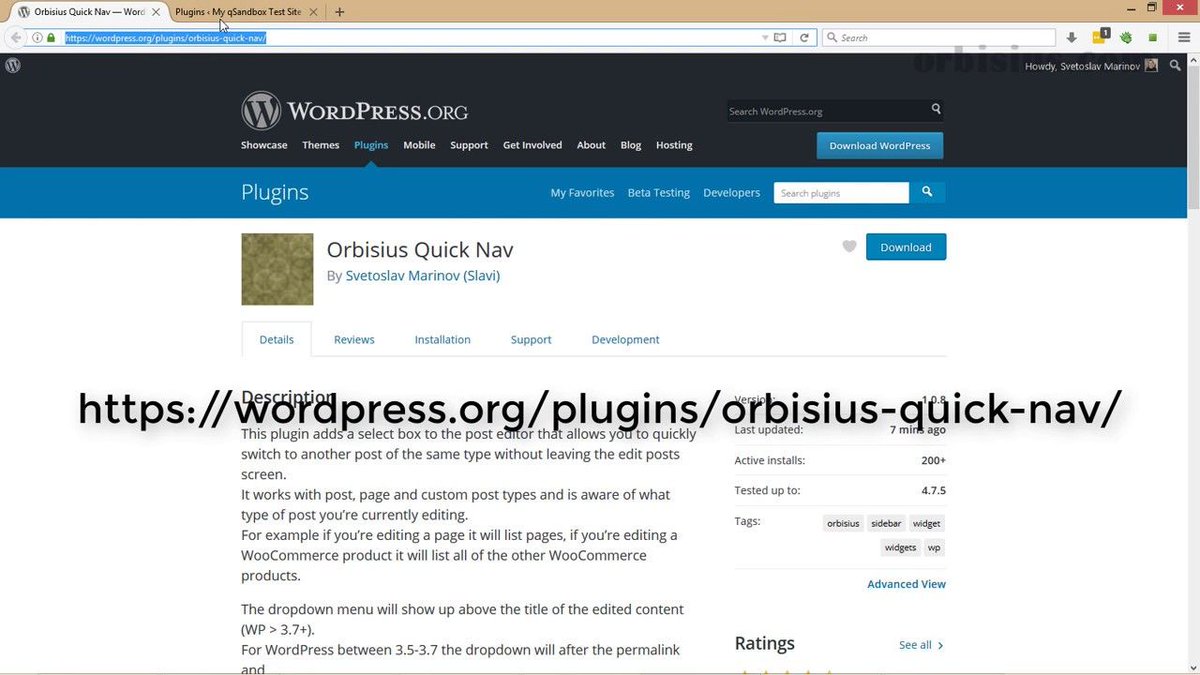This screenshot has height=675, width=1200.
Task: Open the Developers link
Action: 732,193
